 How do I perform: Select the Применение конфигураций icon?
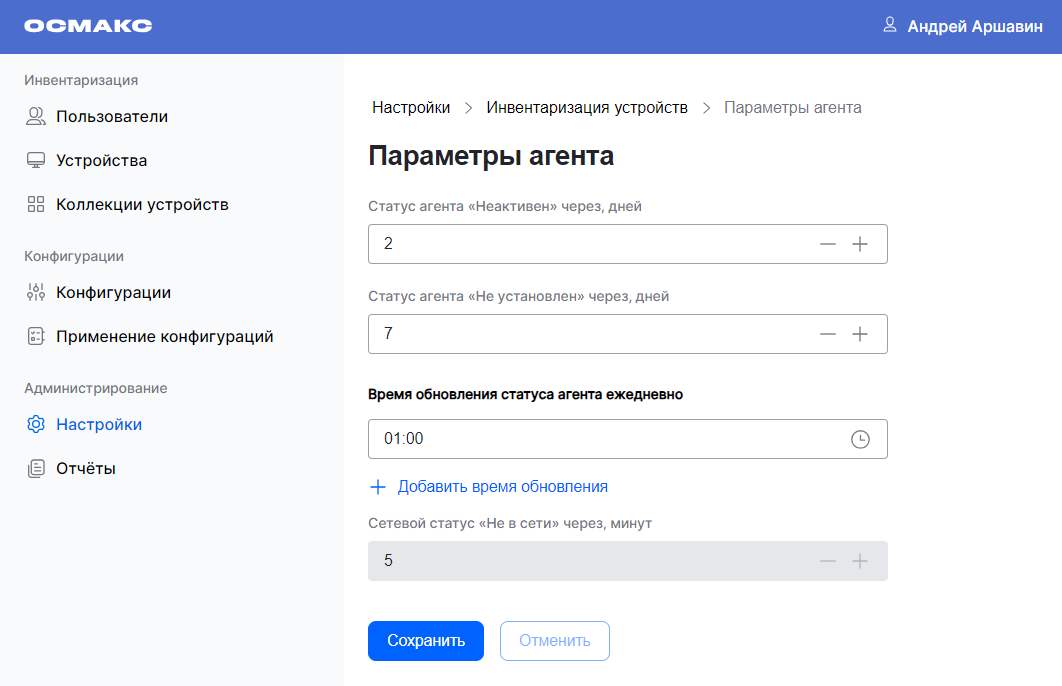point(36,336)
